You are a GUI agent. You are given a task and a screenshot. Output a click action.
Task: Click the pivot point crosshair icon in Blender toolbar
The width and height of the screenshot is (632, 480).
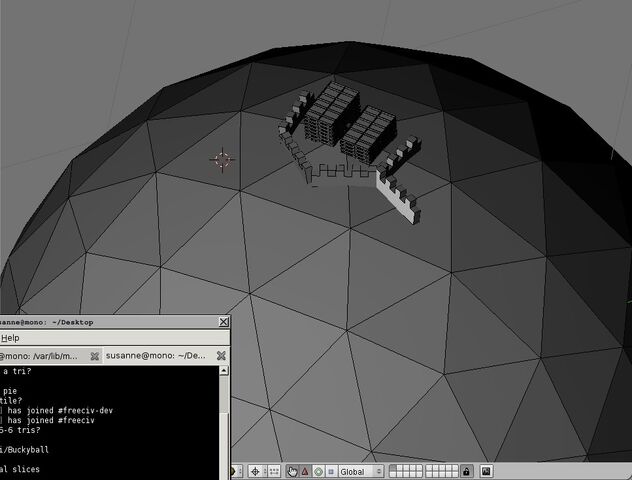[x=255, y=471]
